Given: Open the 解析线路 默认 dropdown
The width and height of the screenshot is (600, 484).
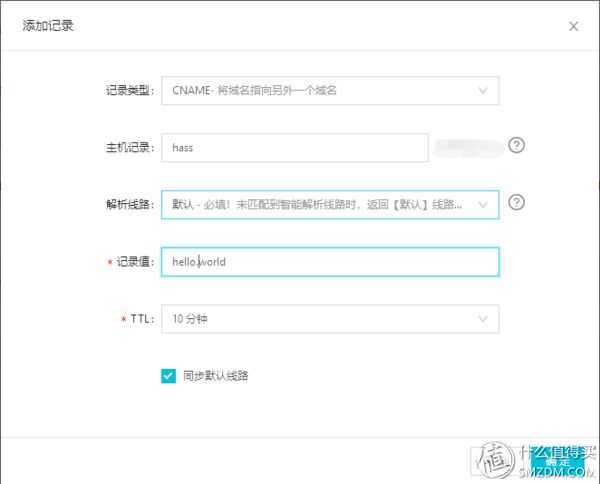Looking at the screenshot, I should click(330, 205).
